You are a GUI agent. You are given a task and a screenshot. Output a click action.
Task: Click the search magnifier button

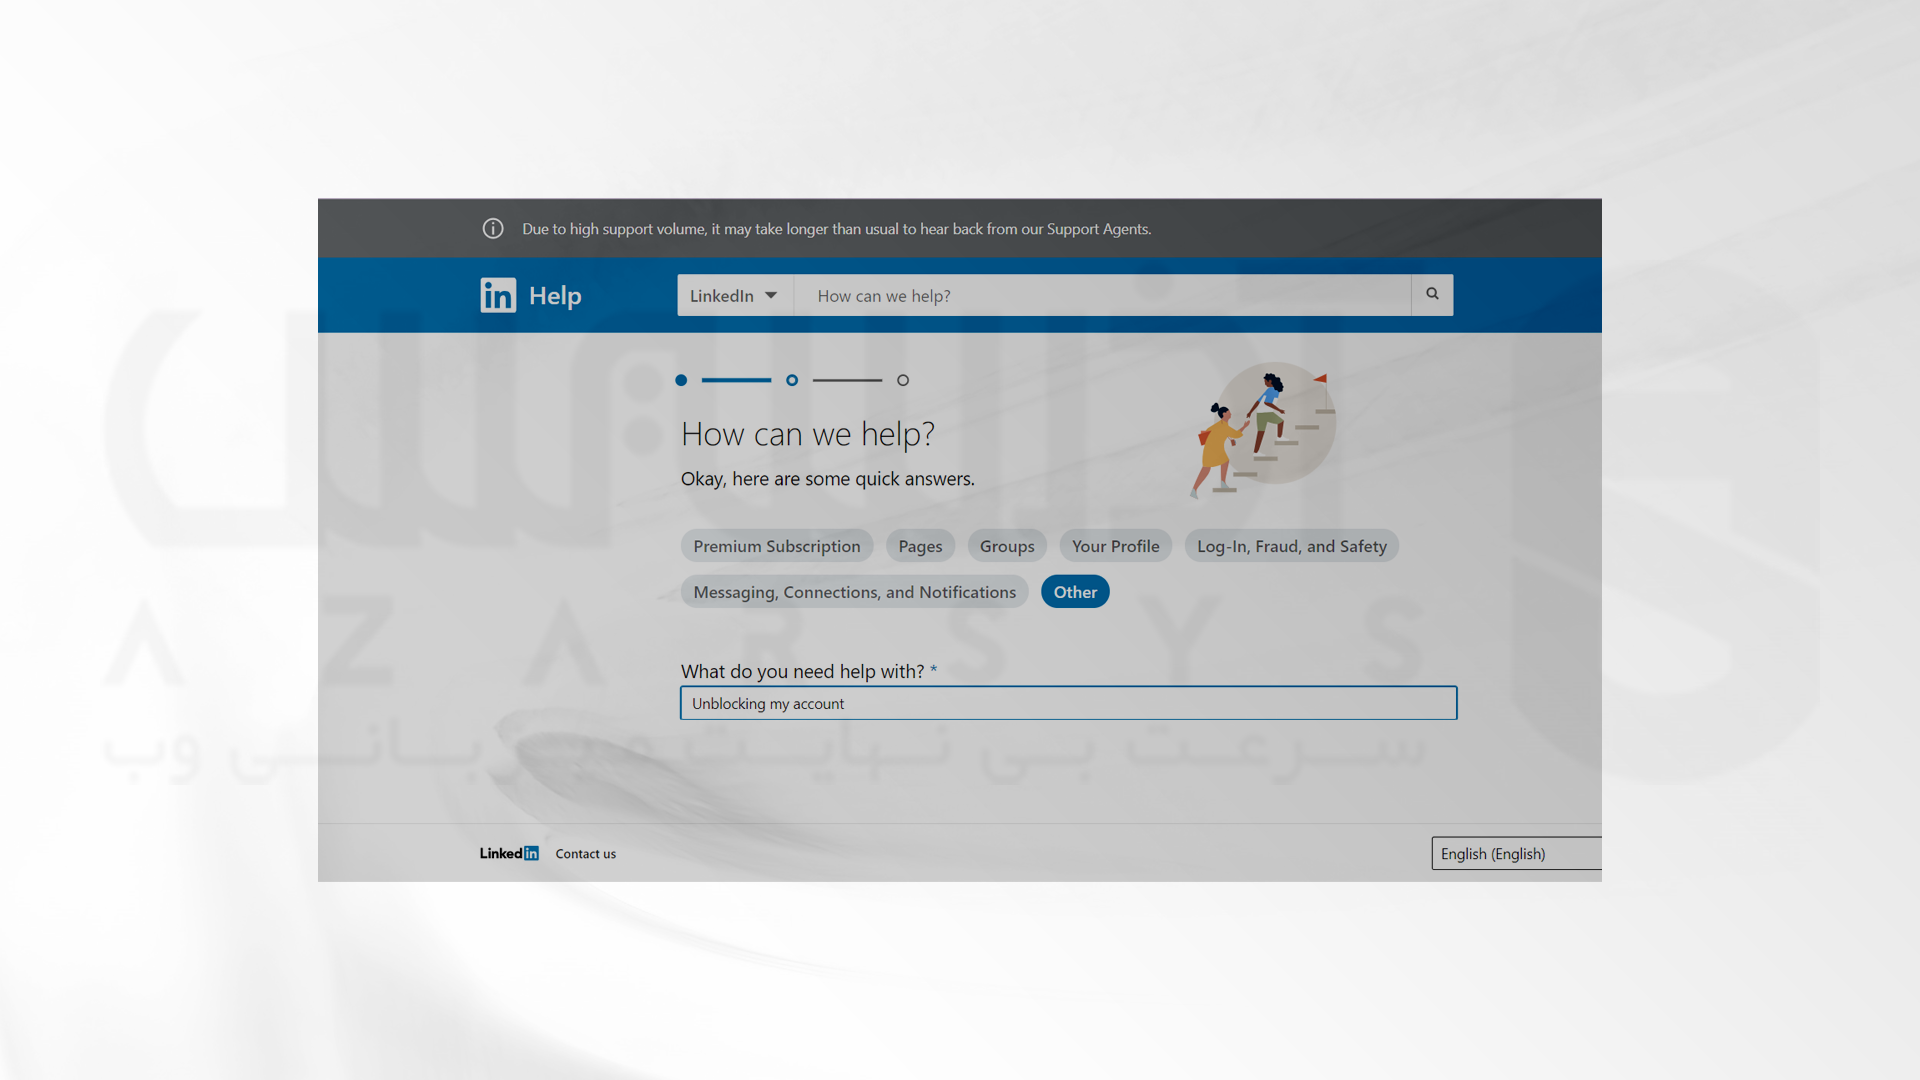point(1432,295)
